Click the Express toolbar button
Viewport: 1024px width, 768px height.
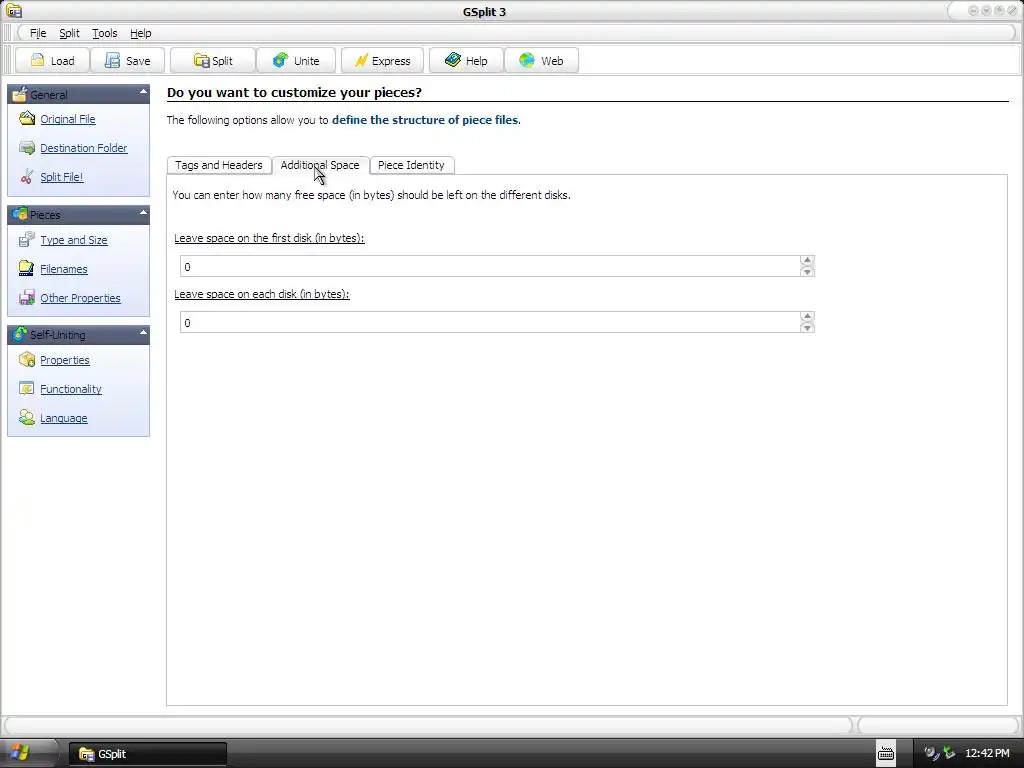coord(382,61)
